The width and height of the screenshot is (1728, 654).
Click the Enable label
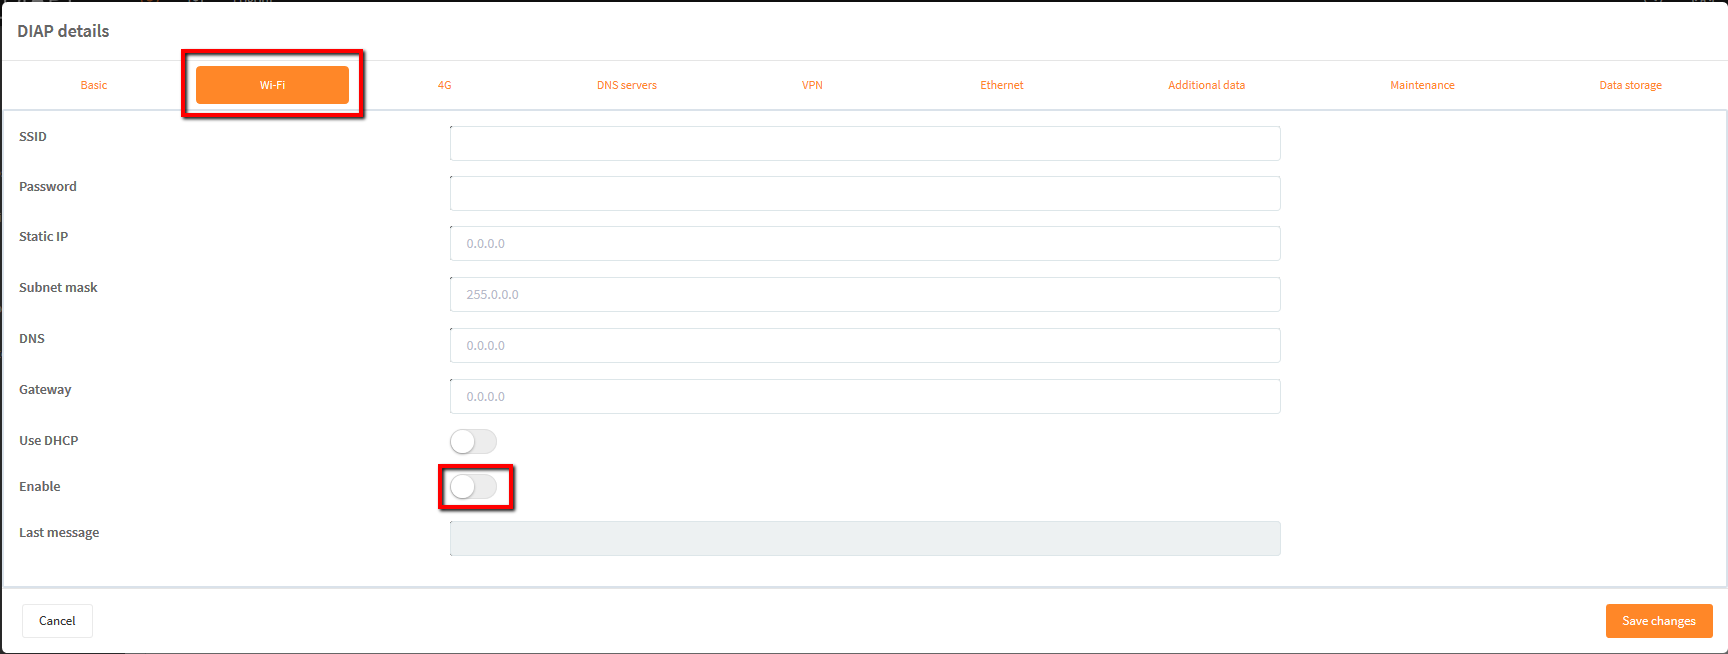click(40, 486)
